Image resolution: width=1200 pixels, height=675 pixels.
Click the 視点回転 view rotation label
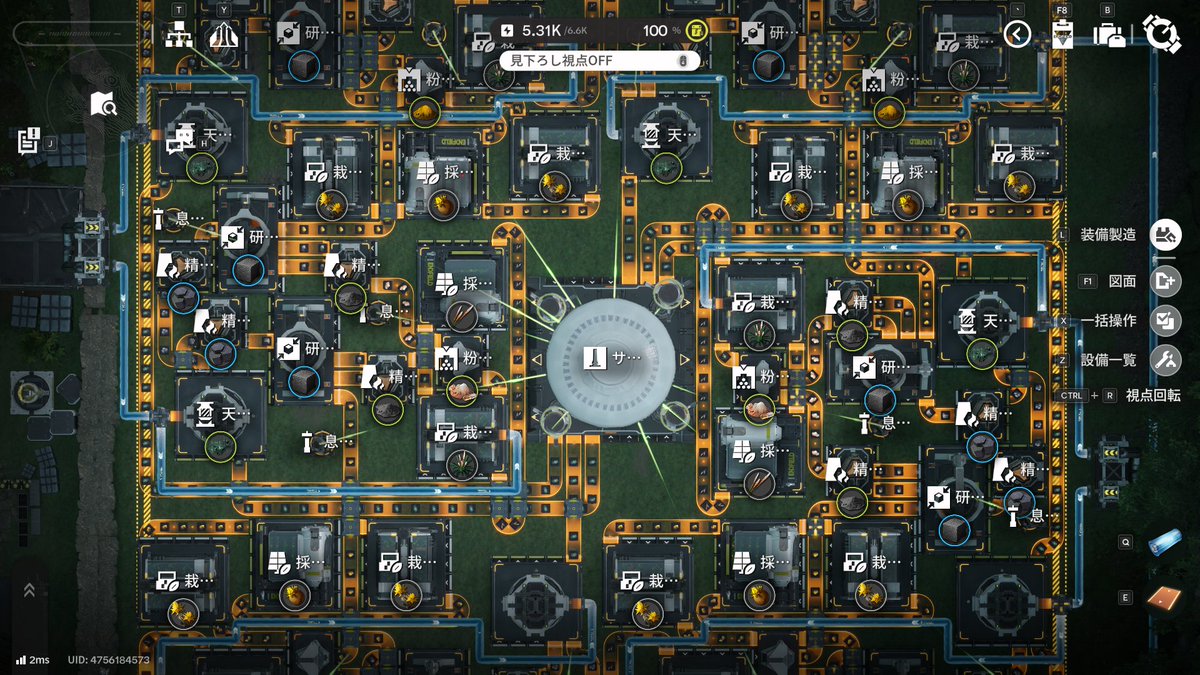point(1153,395)
